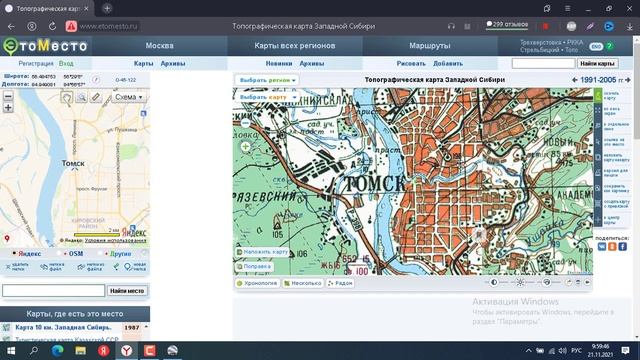The height and width of the screenshot is (360, 640).
Task: Open the Рядом tab
Action: pos(340,283)
